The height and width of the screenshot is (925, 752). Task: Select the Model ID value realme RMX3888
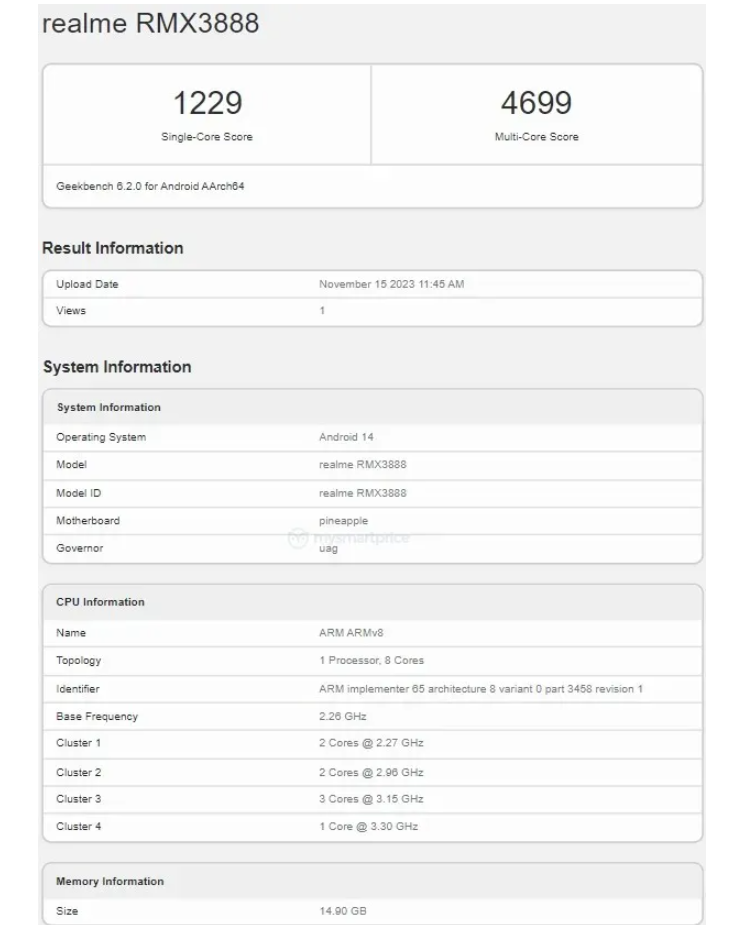[x=363, y=493]
